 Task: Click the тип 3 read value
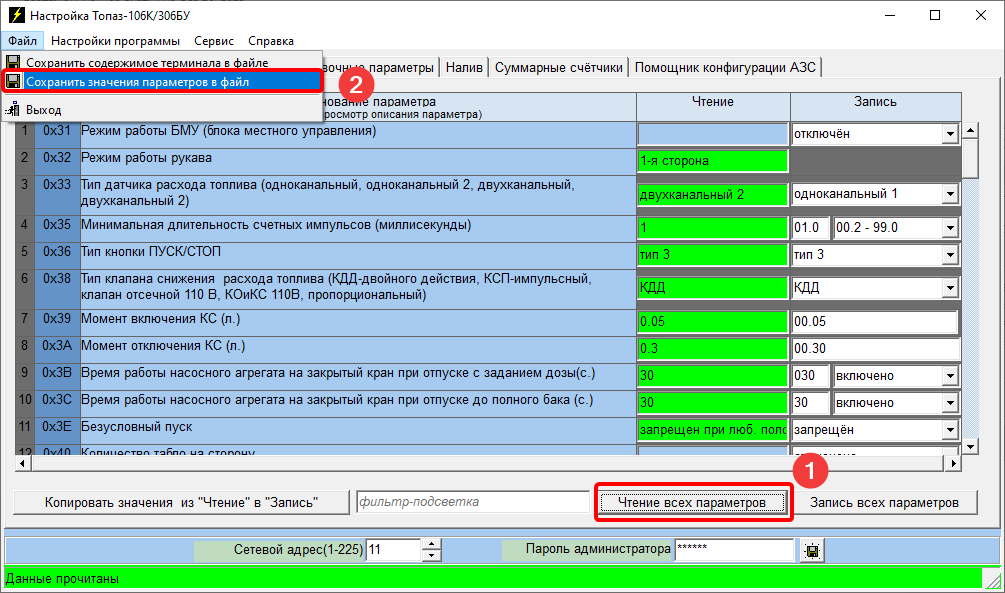[713, 255]
